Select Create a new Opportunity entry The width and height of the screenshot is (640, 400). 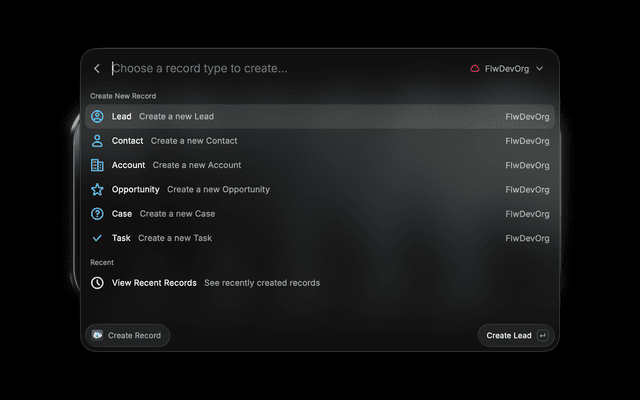[320, 189]
